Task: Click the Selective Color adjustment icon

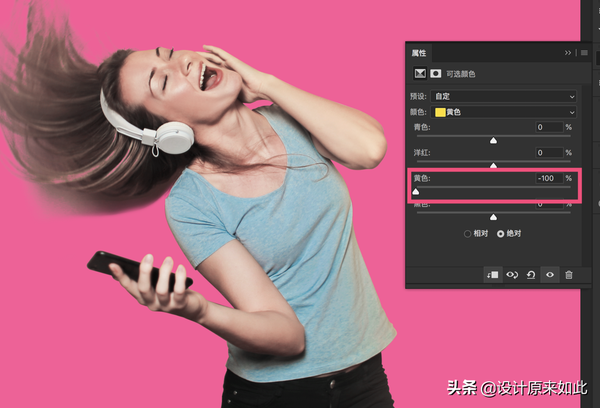Action: (420, 74)
